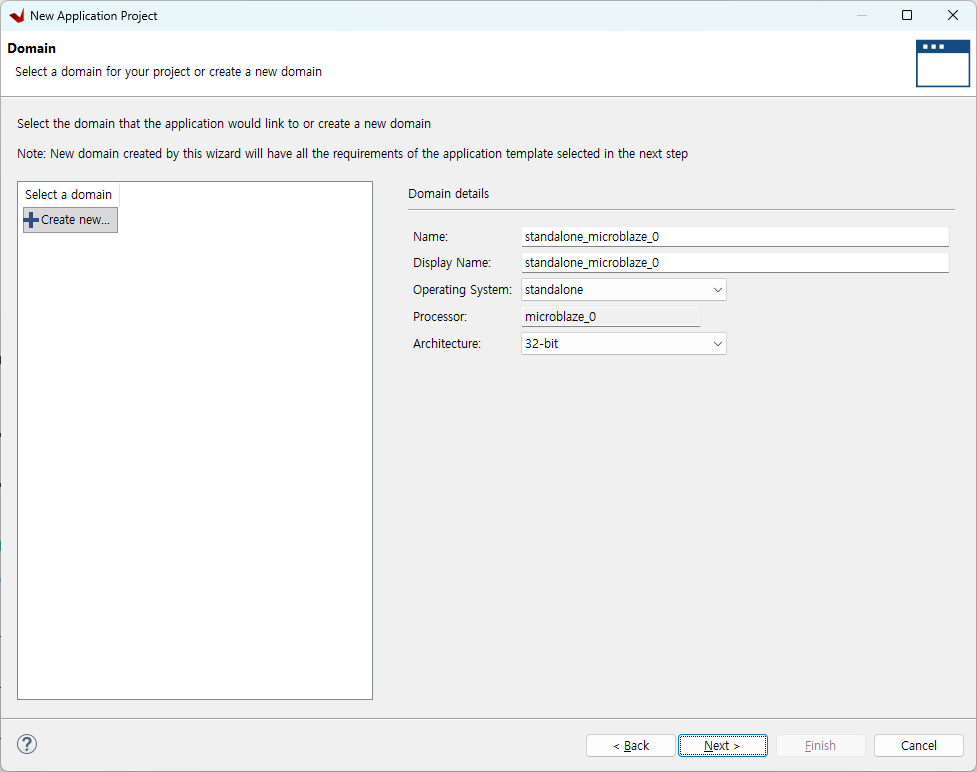Viewport: 977px width, 772px height.
Task: Focus the Display Name input field
Action: coord(734,263)
